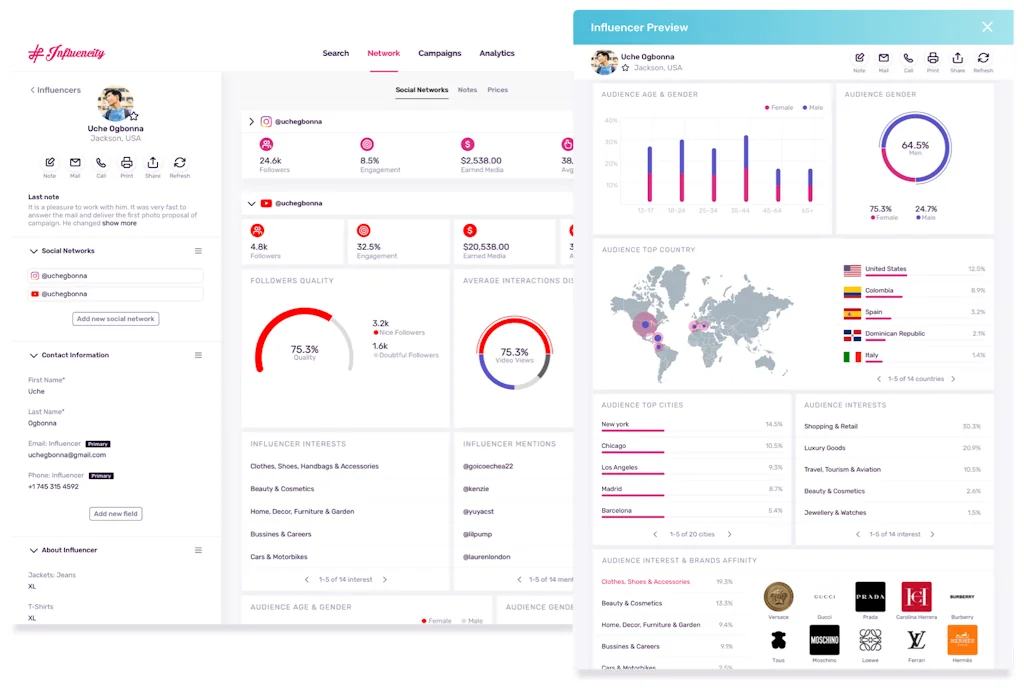The height and width of the screenshot is (690, 1024).
Task: Click the Refresh icon in Influencer Preview
Action: click(x=984, y=58)
